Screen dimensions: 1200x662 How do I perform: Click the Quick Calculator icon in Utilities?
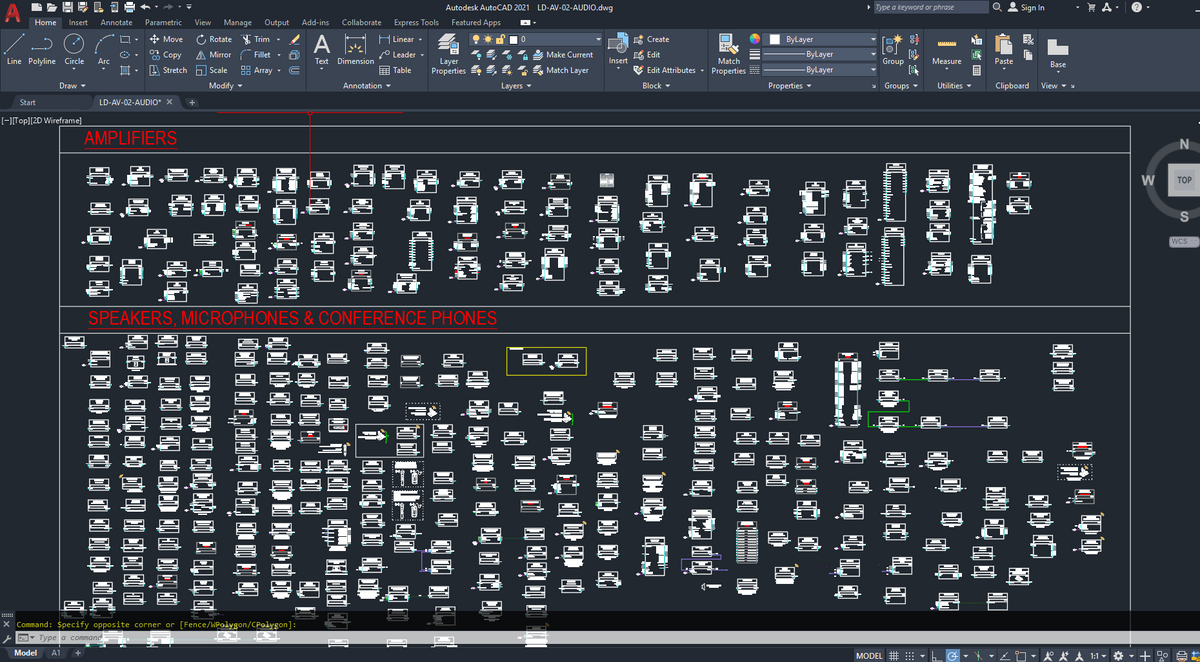pos(977,70)
